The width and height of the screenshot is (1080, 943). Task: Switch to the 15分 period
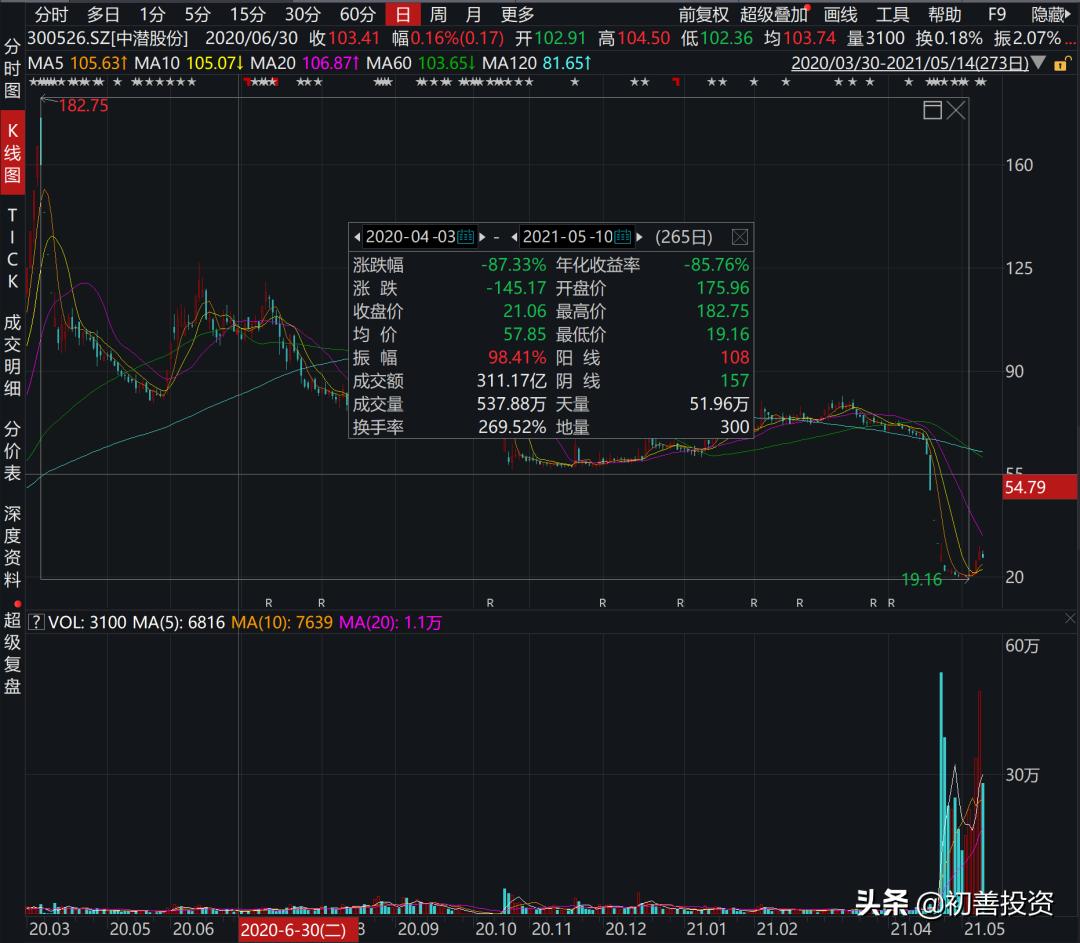click(247, 14)
